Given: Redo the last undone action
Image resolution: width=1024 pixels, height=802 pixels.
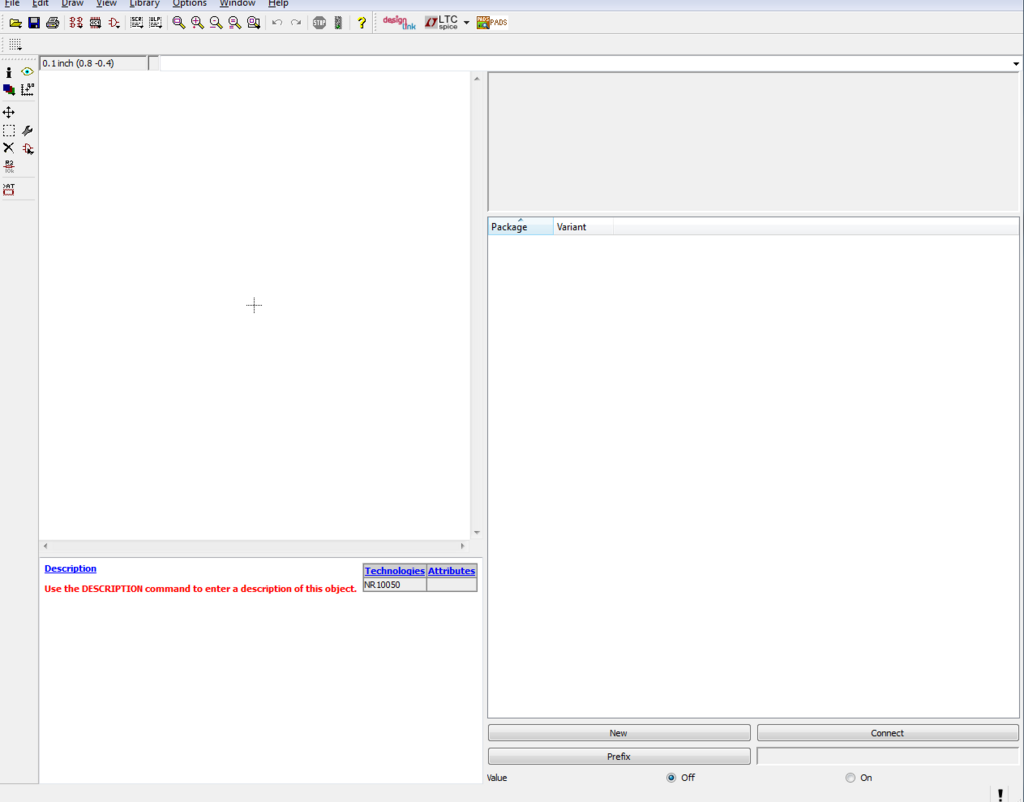Looking at the screenshot, I should point(296,23).
